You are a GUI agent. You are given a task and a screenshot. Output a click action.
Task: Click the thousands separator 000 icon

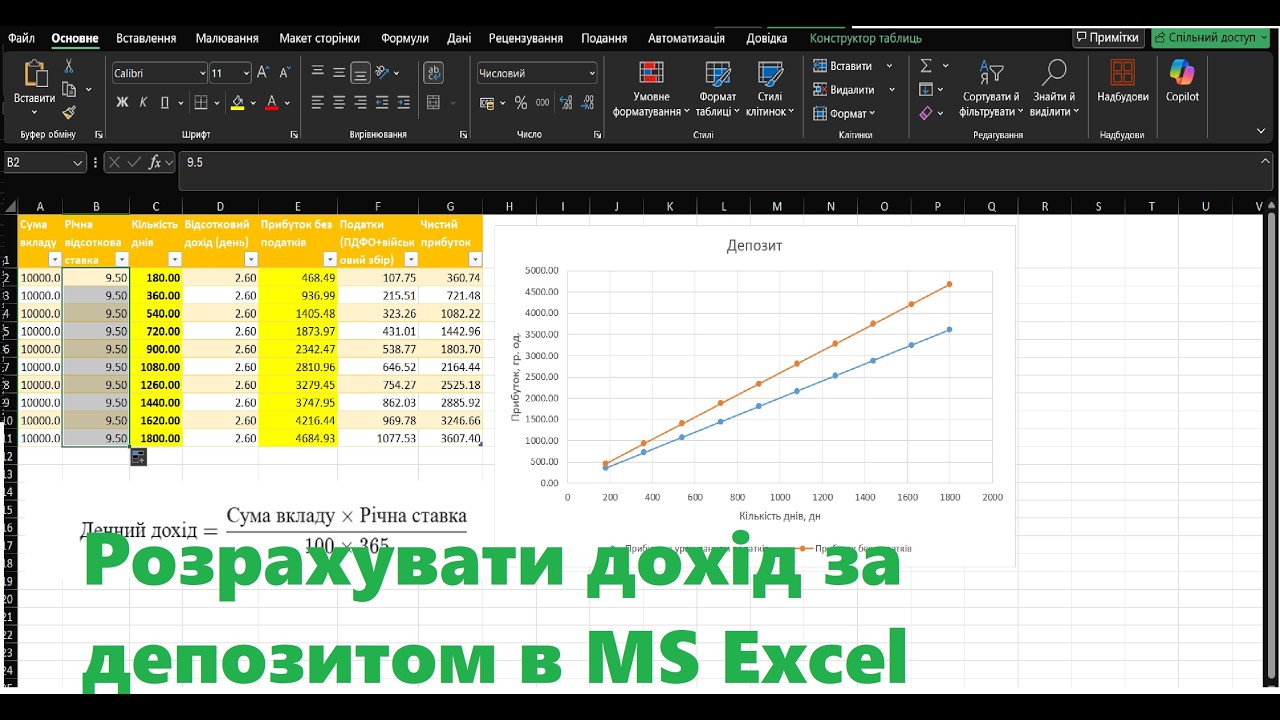click(542, 102)
